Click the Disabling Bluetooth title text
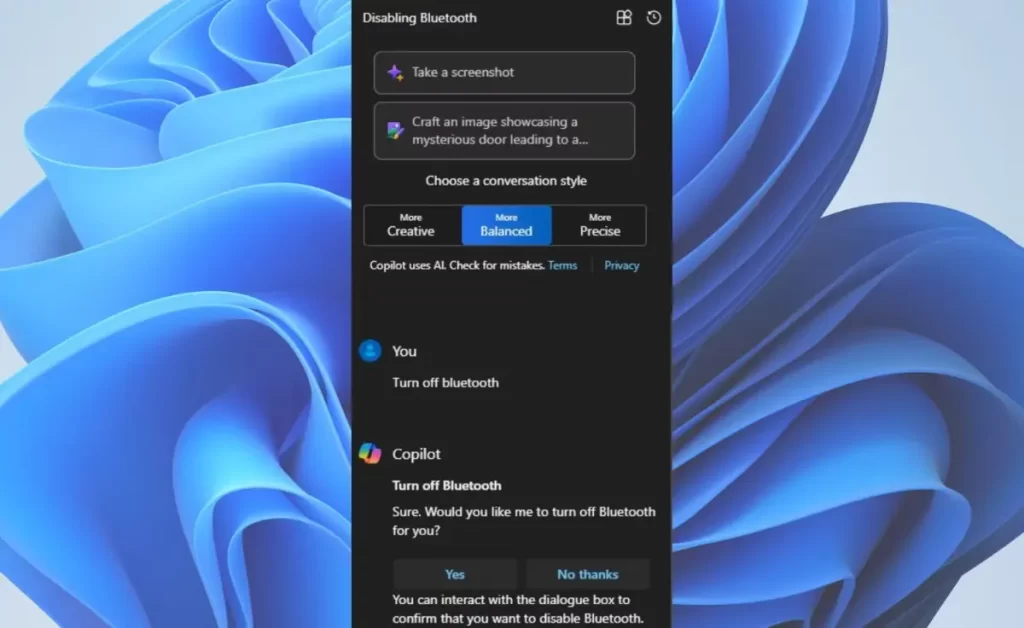The width and height of the screenshot is (1024, 628). 420,18
